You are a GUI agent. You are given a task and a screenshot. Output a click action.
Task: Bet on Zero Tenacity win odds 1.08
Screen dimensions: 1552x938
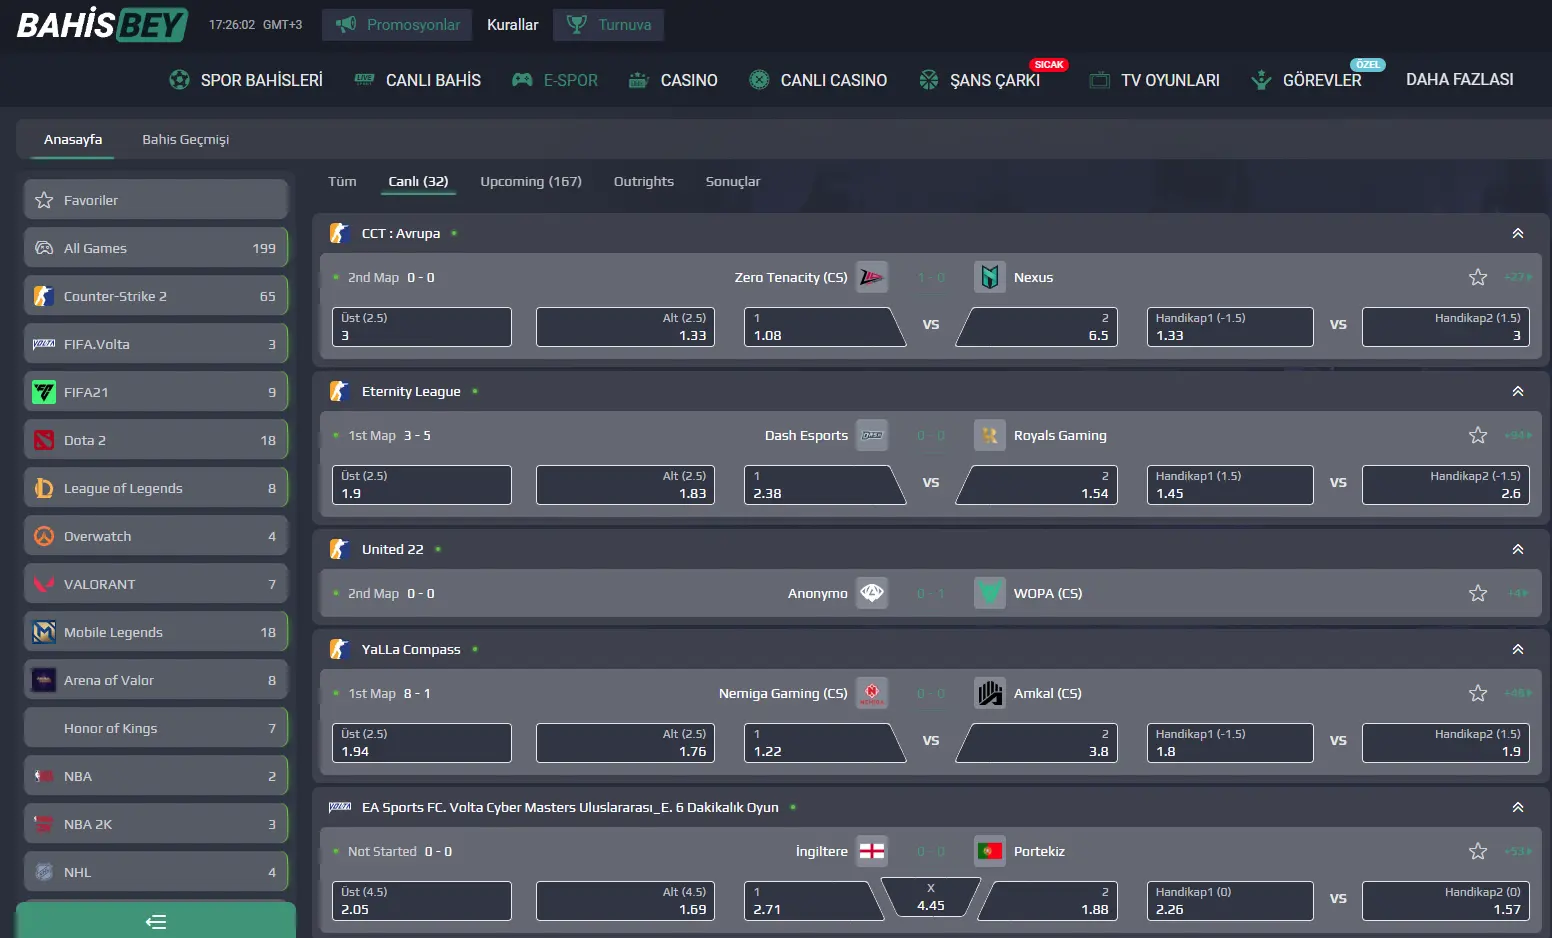pos(825,327)
